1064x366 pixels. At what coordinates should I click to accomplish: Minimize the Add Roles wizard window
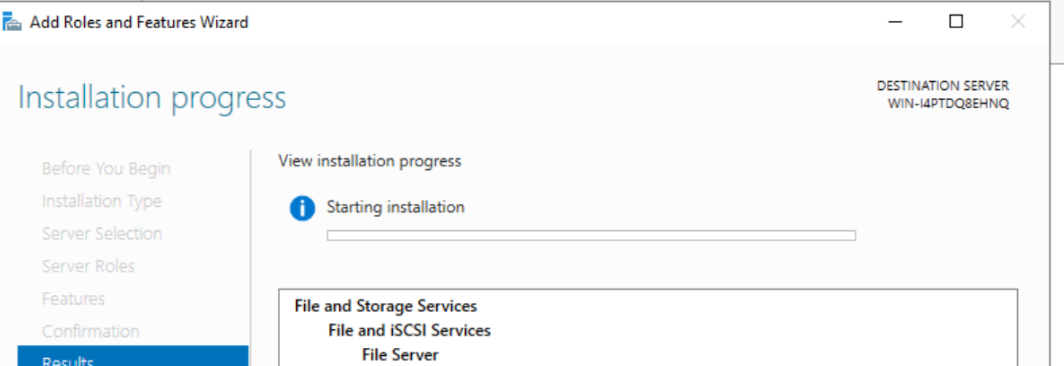[895, 22]
